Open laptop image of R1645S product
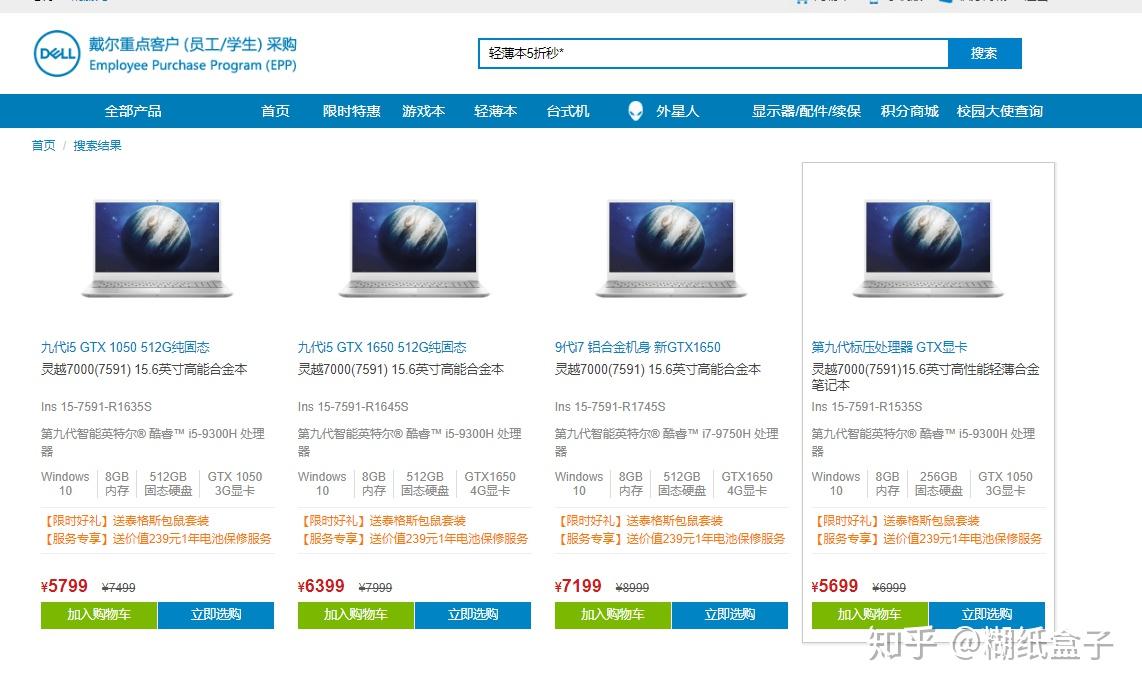The image size is (1142, 690). [414, 248]
